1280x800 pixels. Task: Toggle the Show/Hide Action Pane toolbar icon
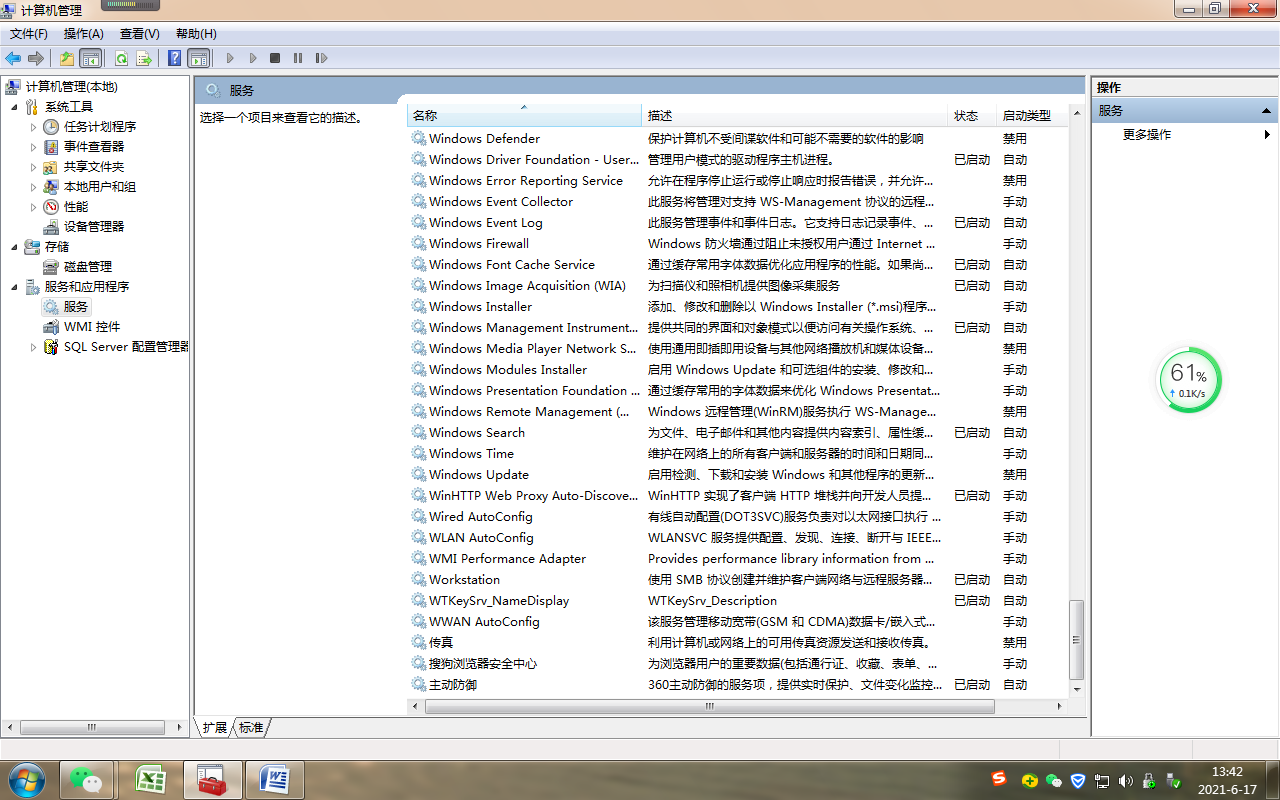199,58
